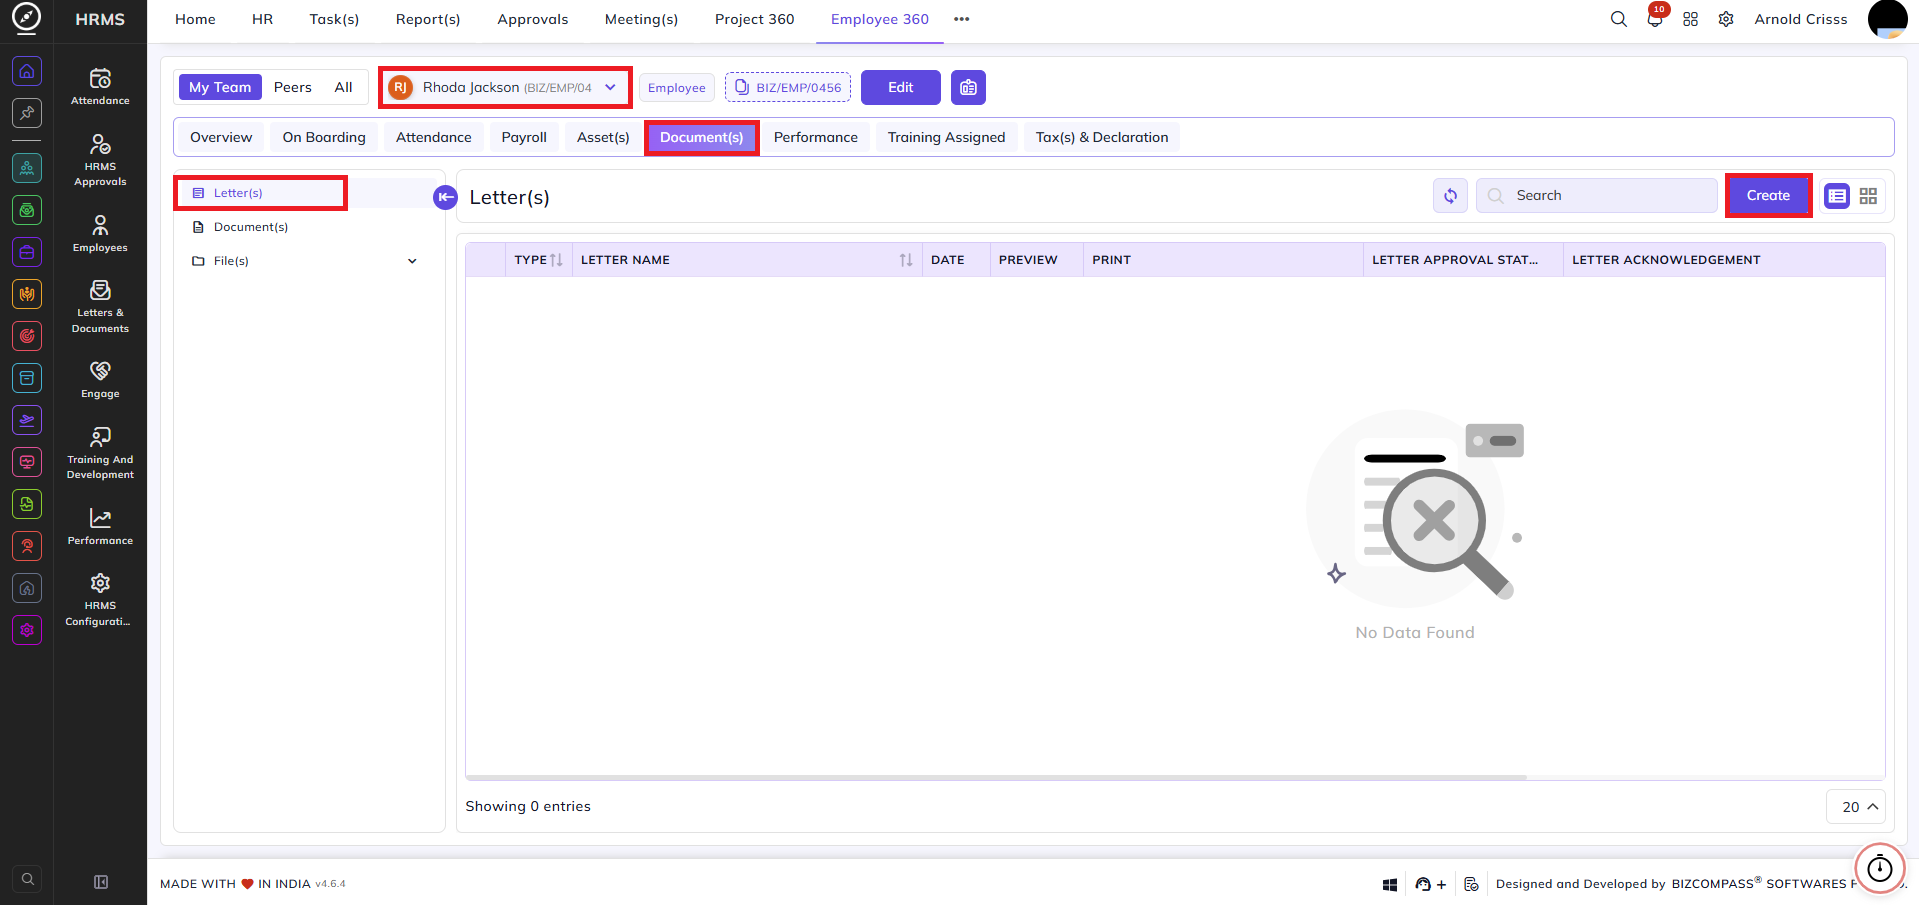1919x905 pixels.
Task: Open the magenta gear module icon
Action: coord(27,630)
